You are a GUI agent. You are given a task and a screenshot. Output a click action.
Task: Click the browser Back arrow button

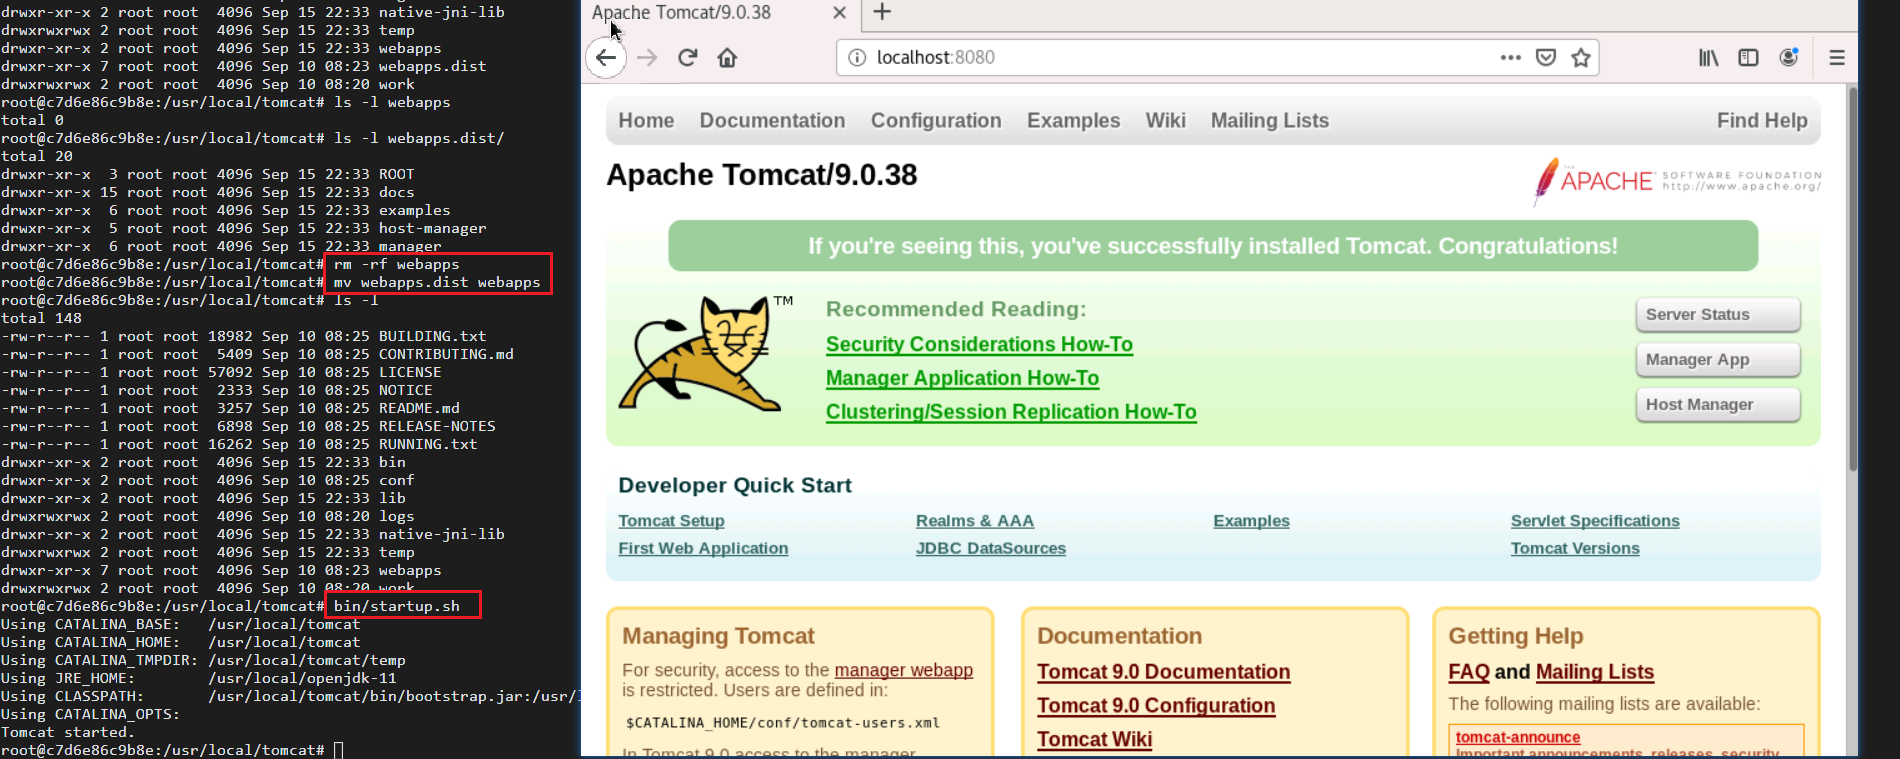pos(606,58)
